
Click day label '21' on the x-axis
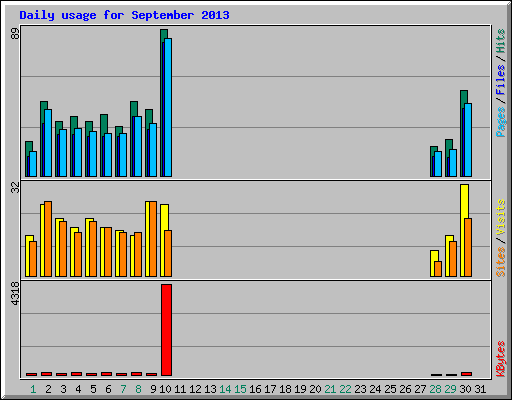coord(330,389)
